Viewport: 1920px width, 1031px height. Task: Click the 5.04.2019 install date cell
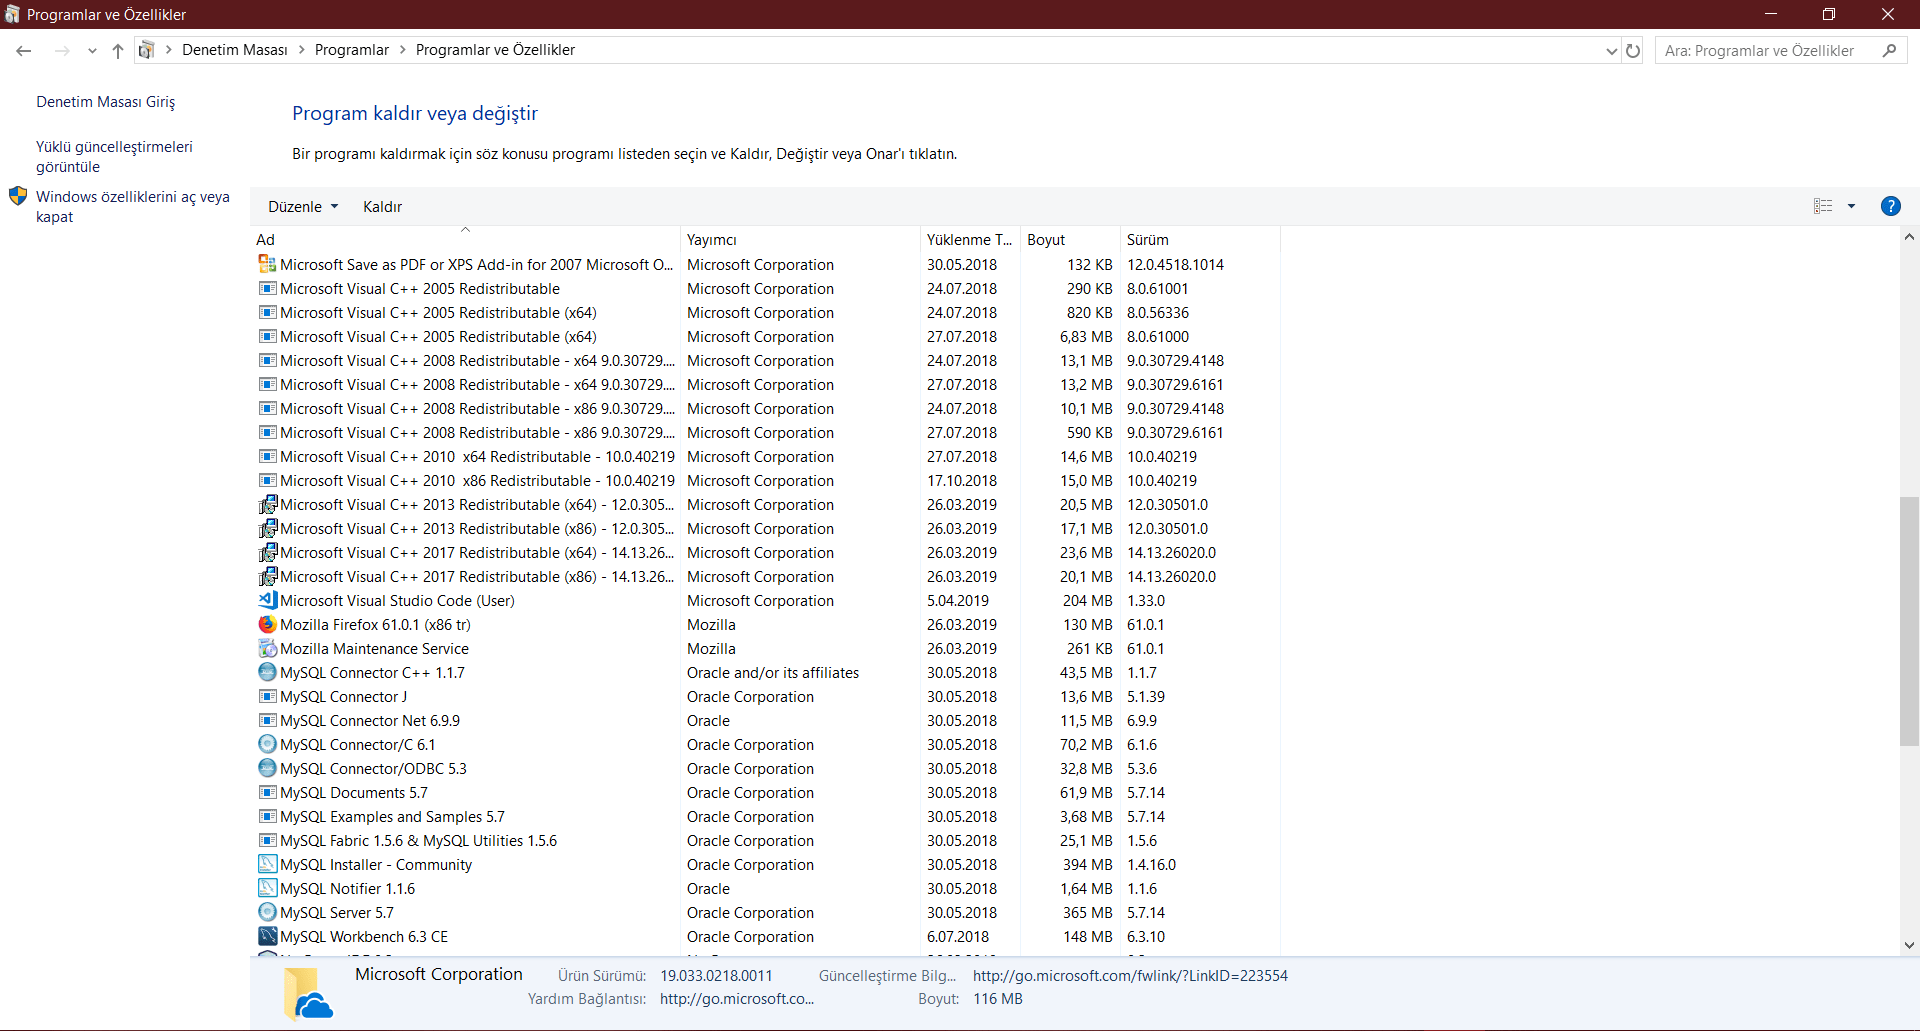[958, 601]
